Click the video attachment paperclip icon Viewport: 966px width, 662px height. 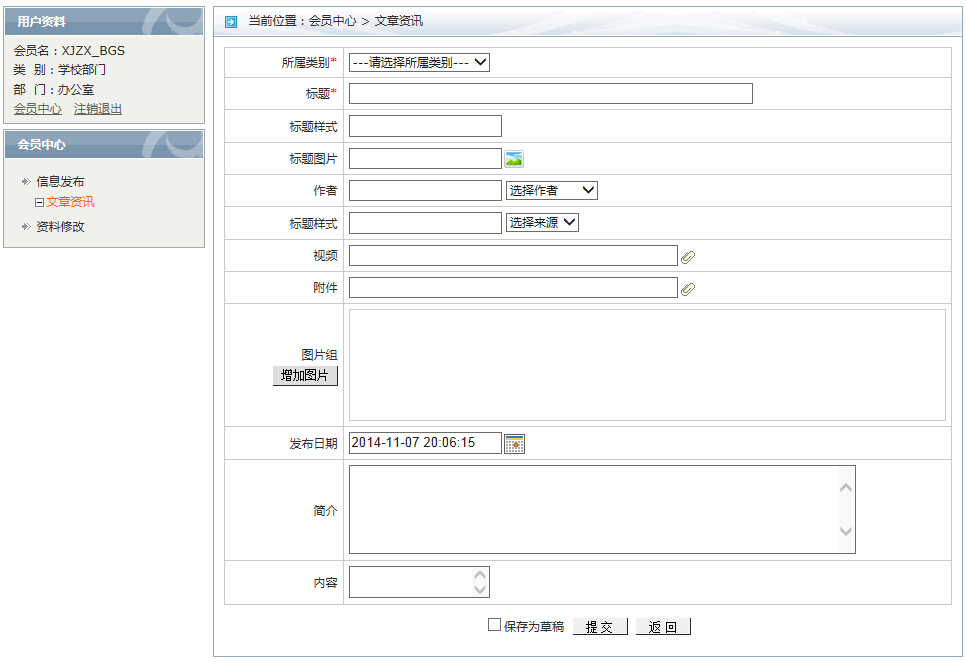click(687, 257)
